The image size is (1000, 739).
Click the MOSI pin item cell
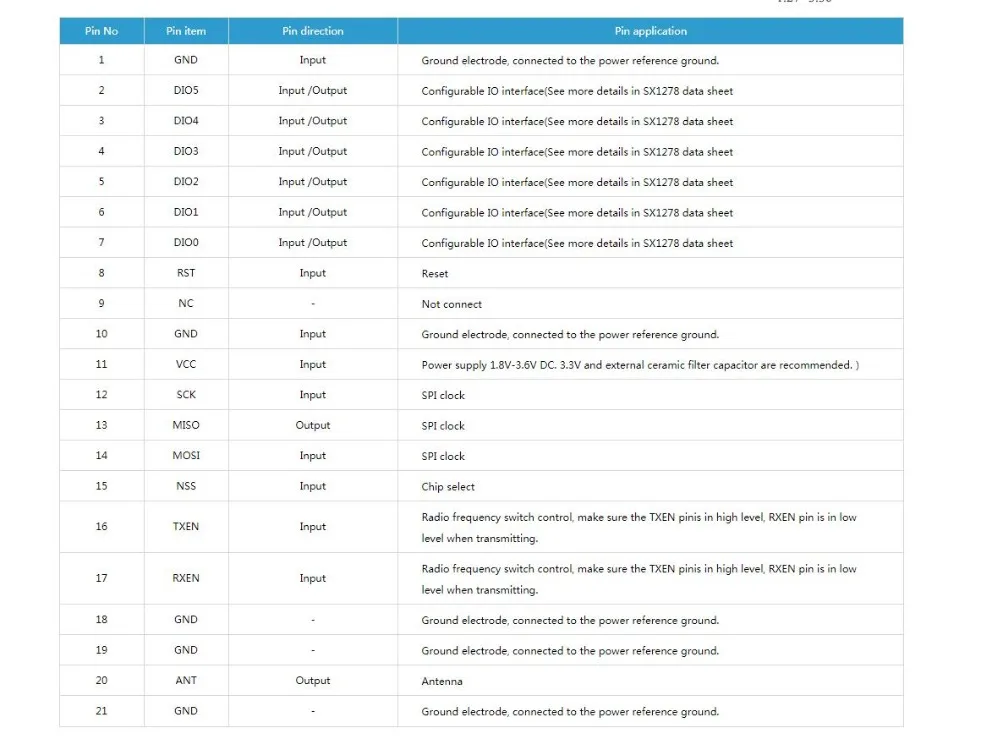tap(186, 455)
